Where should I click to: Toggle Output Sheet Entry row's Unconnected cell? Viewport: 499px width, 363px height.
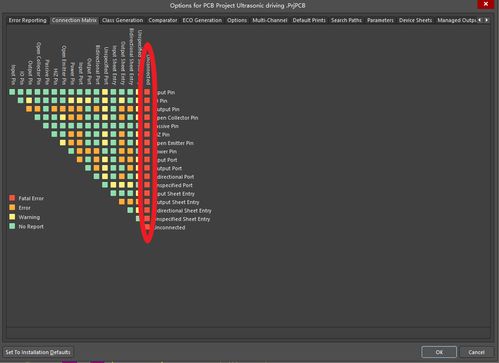147,202
